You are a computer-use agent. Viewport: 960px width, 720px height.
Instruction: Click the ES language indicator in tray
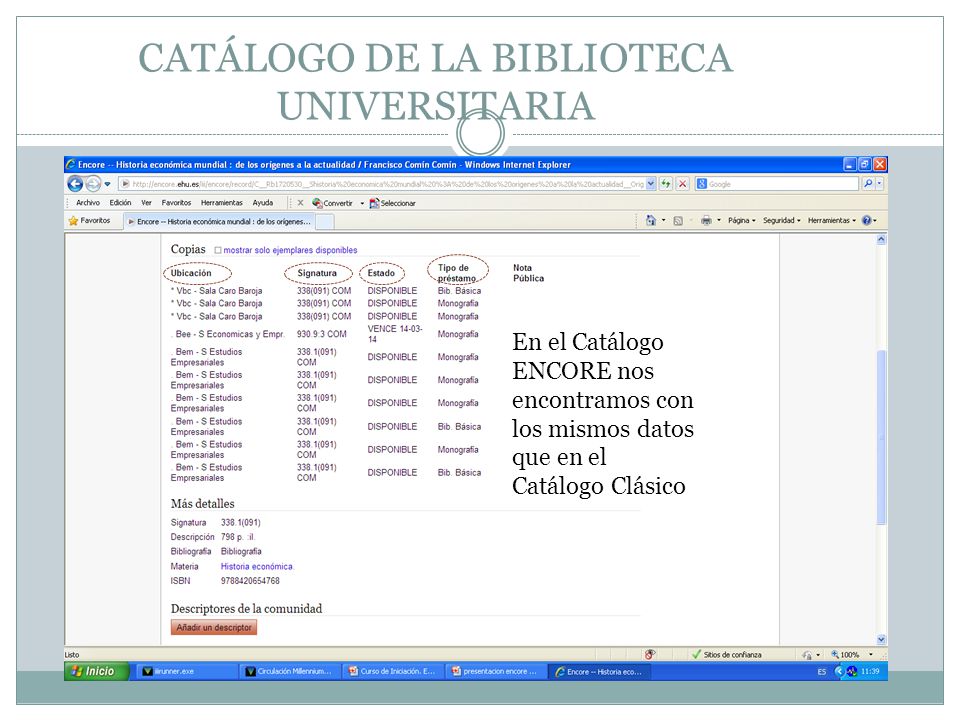822,672
